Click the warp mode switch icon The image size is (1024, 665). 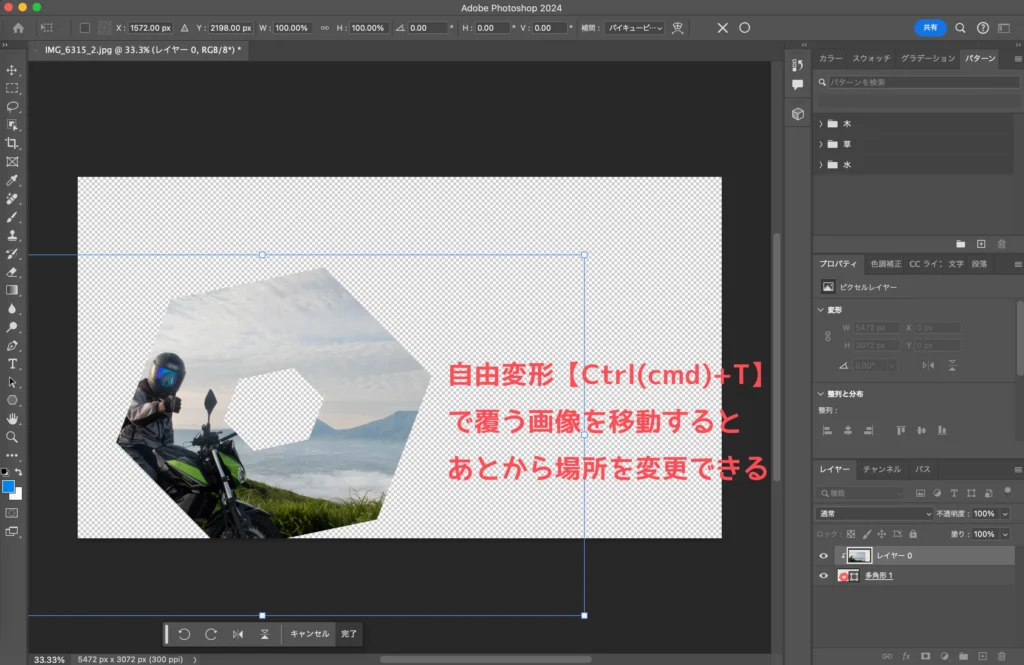[x=679, y=28]
